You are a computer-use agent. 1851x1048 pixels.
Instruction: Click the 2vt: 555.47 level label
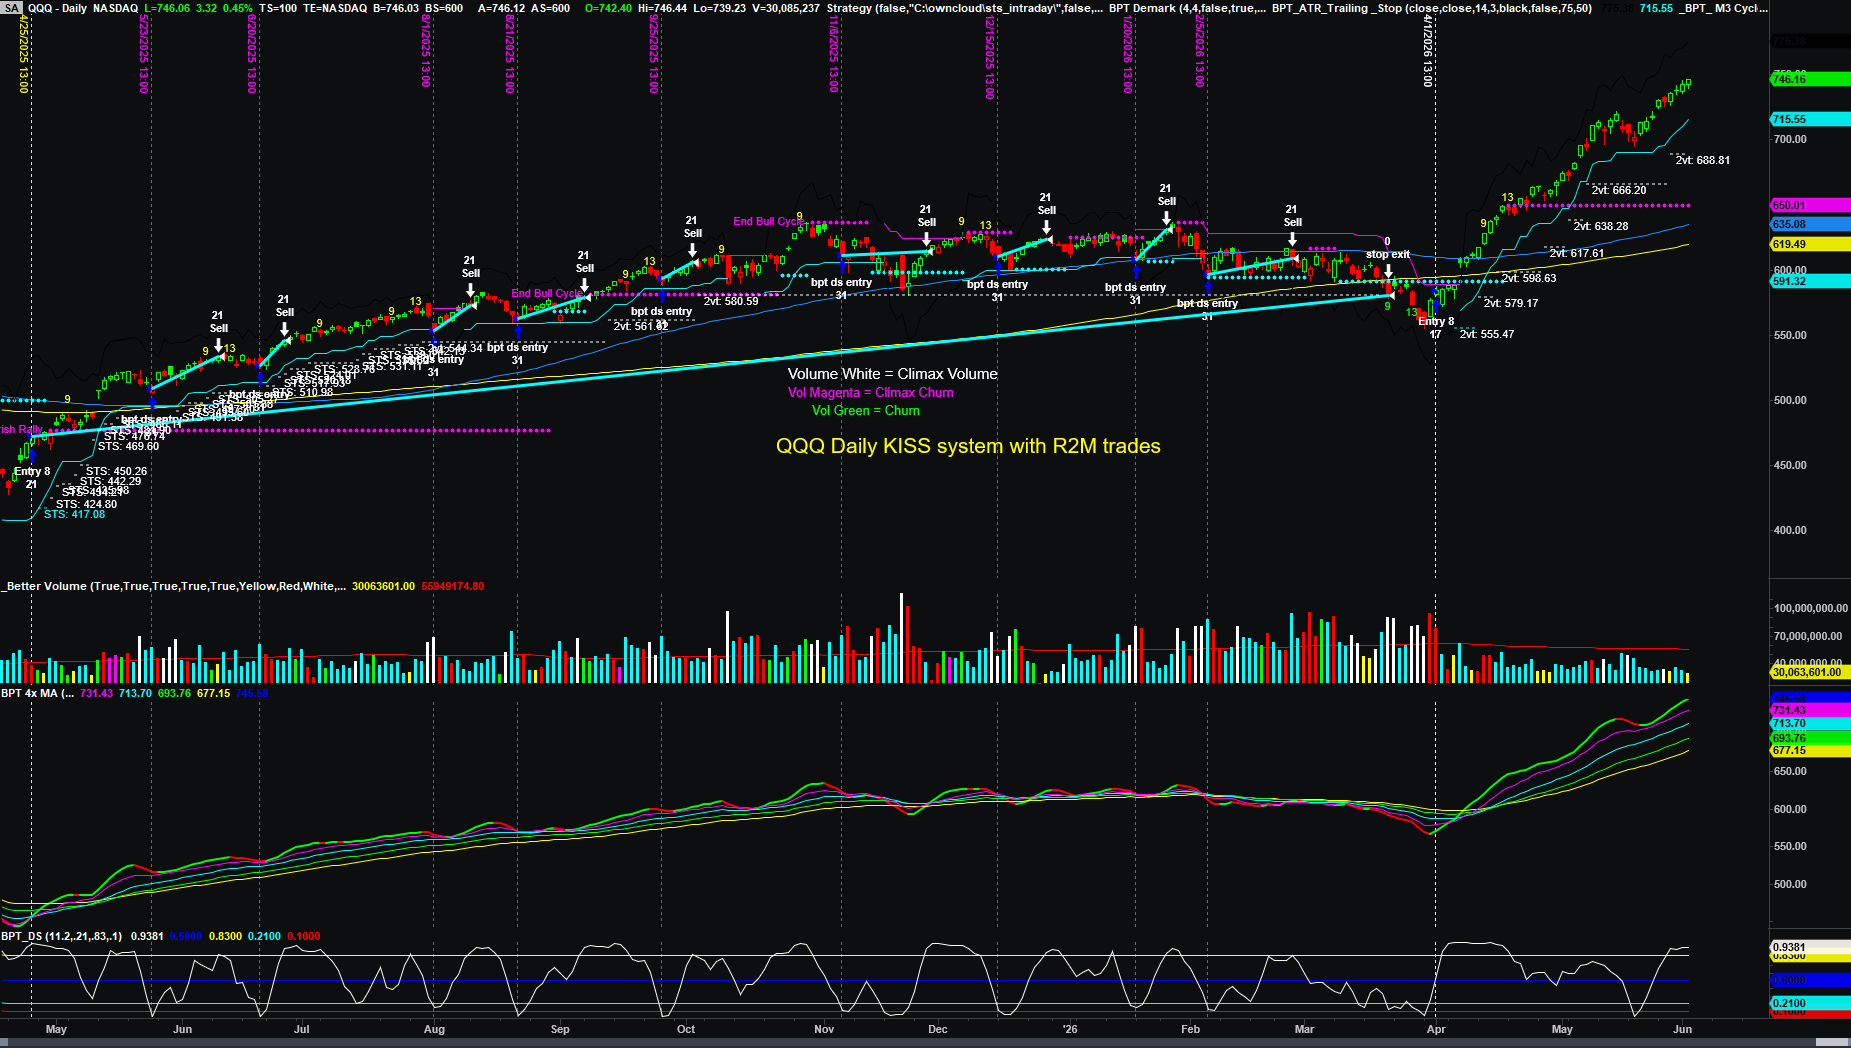pyautogui.click(x=1487, y=334)
